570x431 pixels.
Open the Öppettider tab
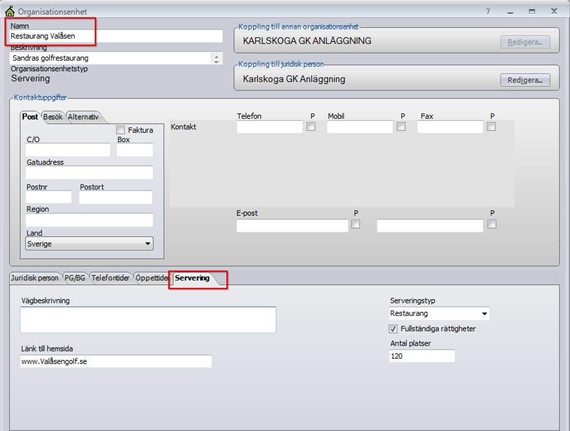tap(152, 278)
